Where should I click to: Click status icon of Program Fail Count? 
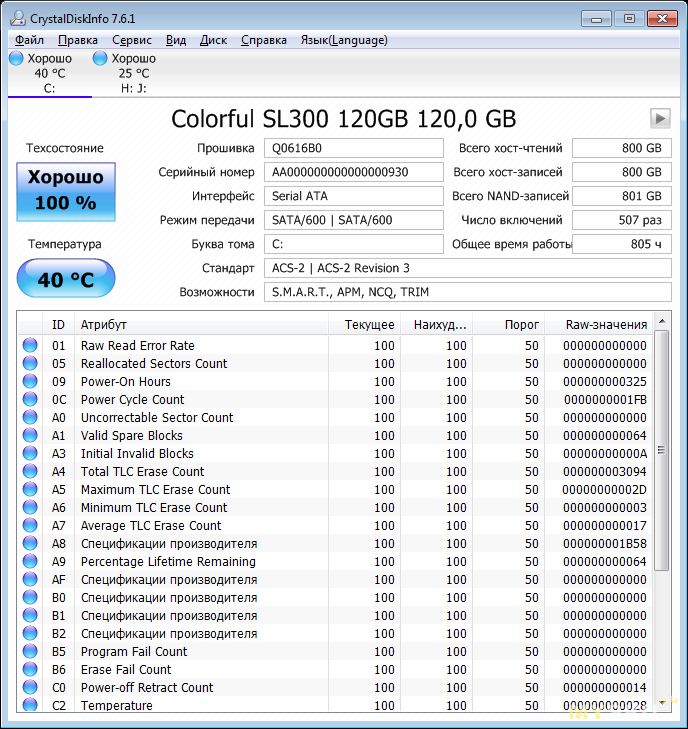30,651
